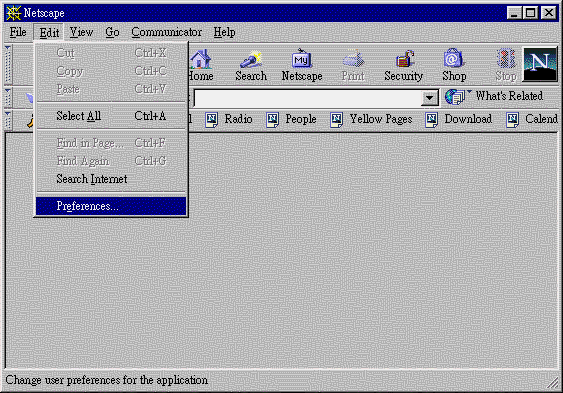The image size is (563, 393).
Task: Click the Stop traffic light icon
Action: coord(506,65)
